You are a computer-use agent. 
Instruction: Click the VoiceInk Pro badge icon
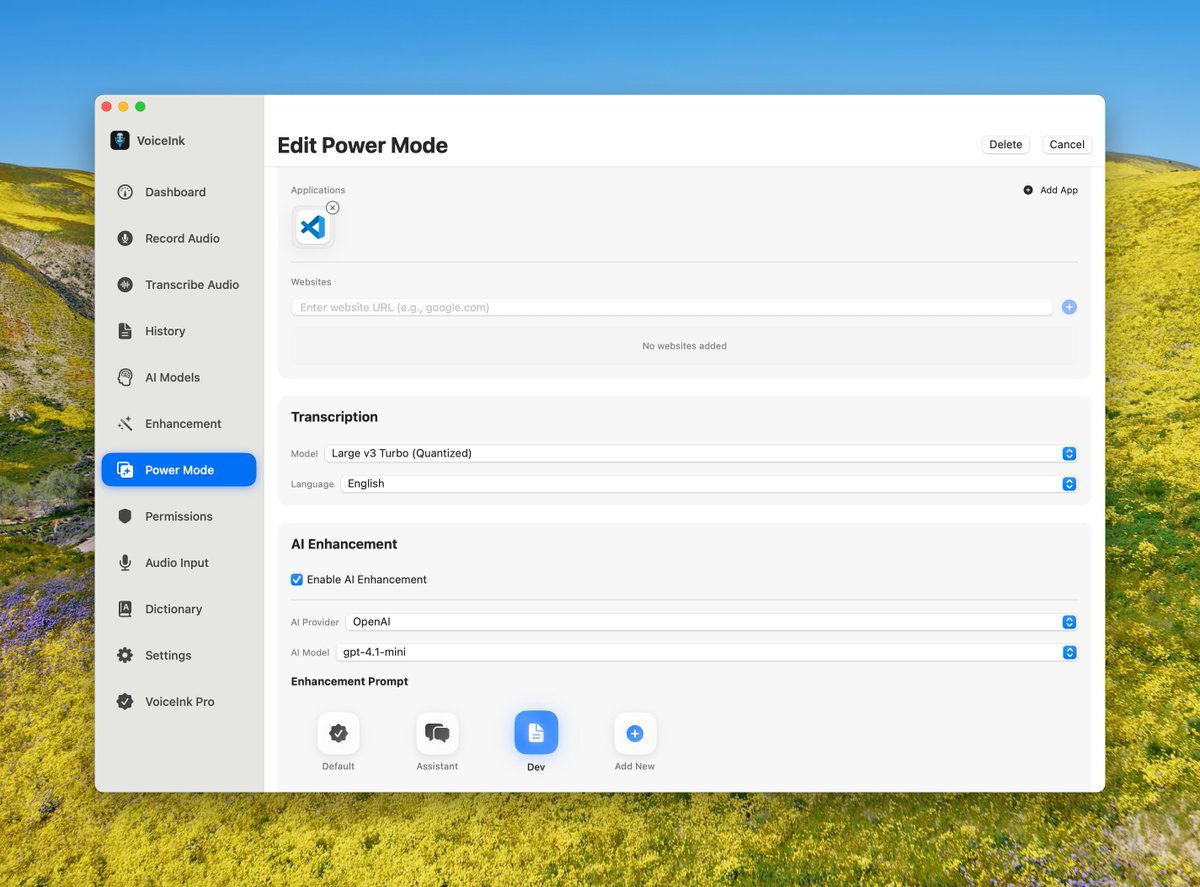pos(125,702)
